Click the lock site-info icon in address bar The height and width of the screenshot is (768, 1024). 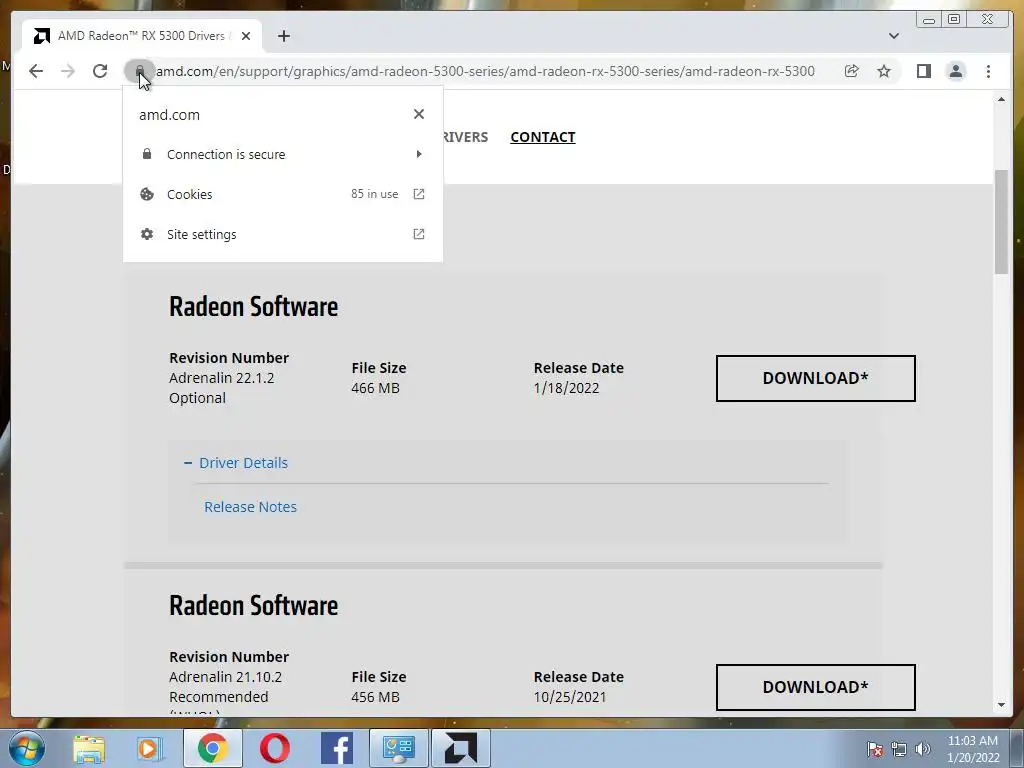[x=139, y=71]
